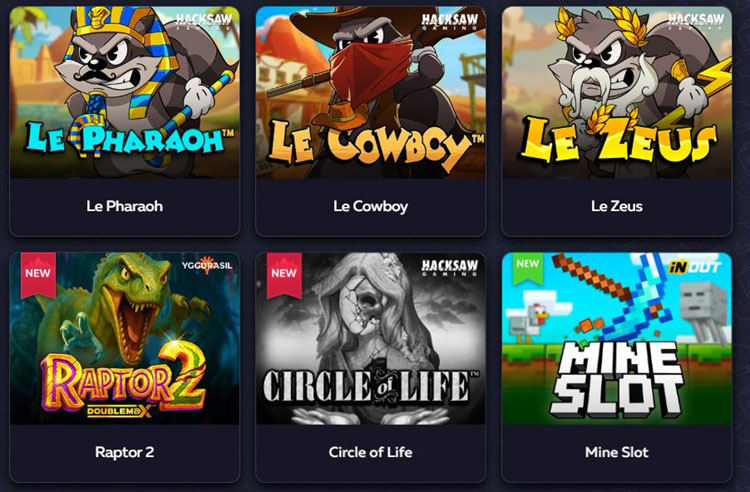Viewport: 750px width, 492px height.
Task: Click the Le Pharaoh title label
Action: coord(124,206)
